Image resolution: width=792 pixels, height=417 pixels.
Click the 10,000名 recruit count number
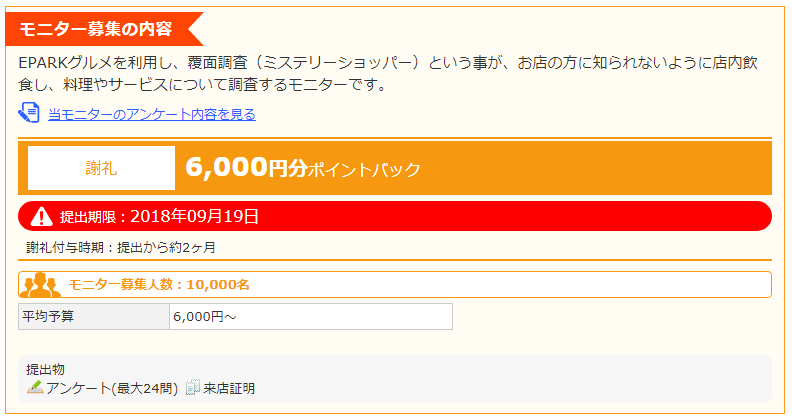(x=218, y=285)
